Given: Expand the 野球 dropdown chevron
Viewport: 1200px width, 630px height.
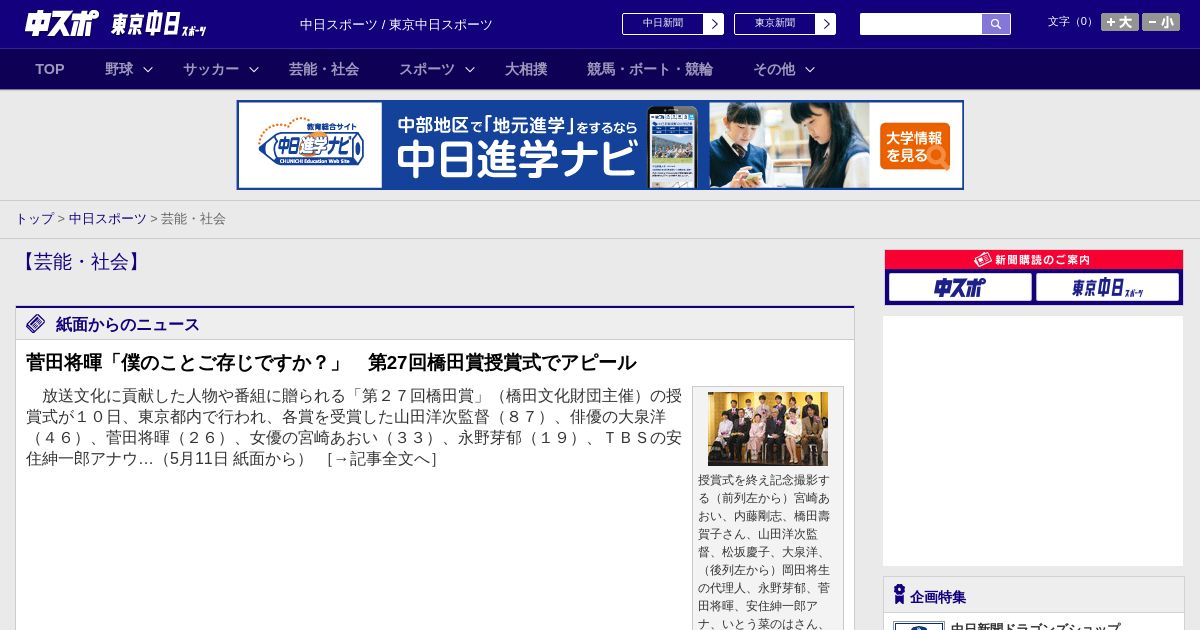Looking at the screenshot, I should click(148, 69).
